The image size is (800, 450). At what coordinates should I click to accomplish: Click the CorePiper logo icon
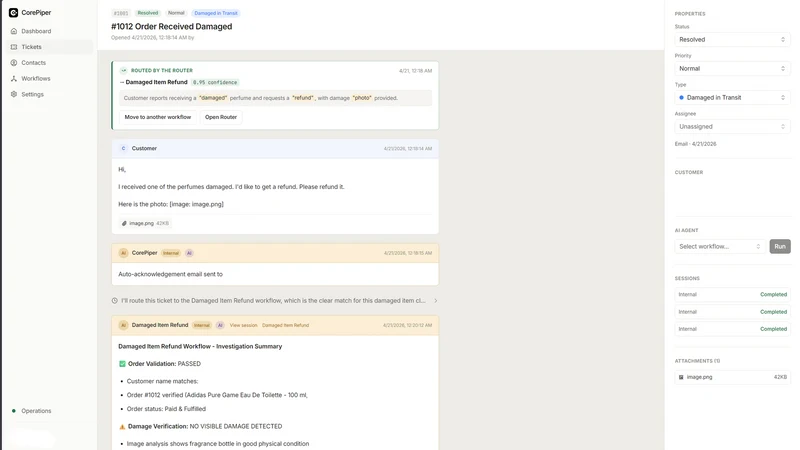pos(13,12)
